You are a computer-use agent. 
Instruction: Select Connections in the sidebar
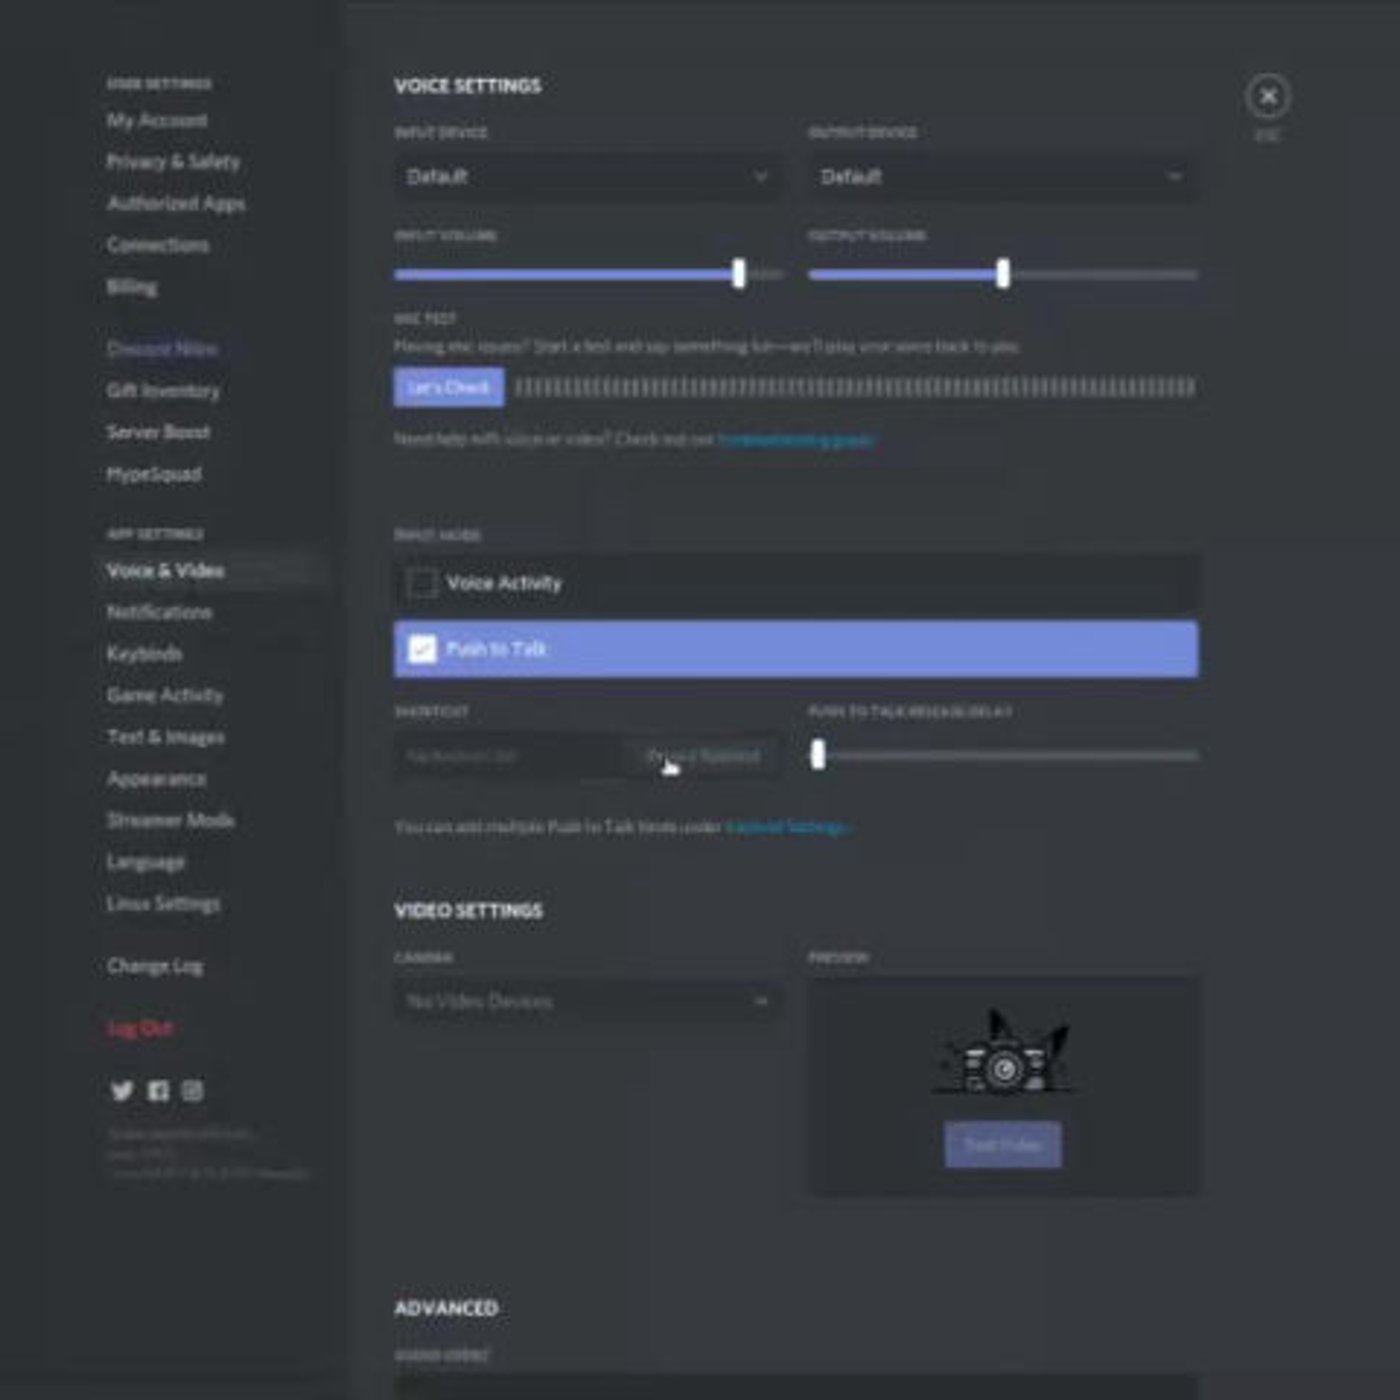pyautogui.click(x=158, y=245)
